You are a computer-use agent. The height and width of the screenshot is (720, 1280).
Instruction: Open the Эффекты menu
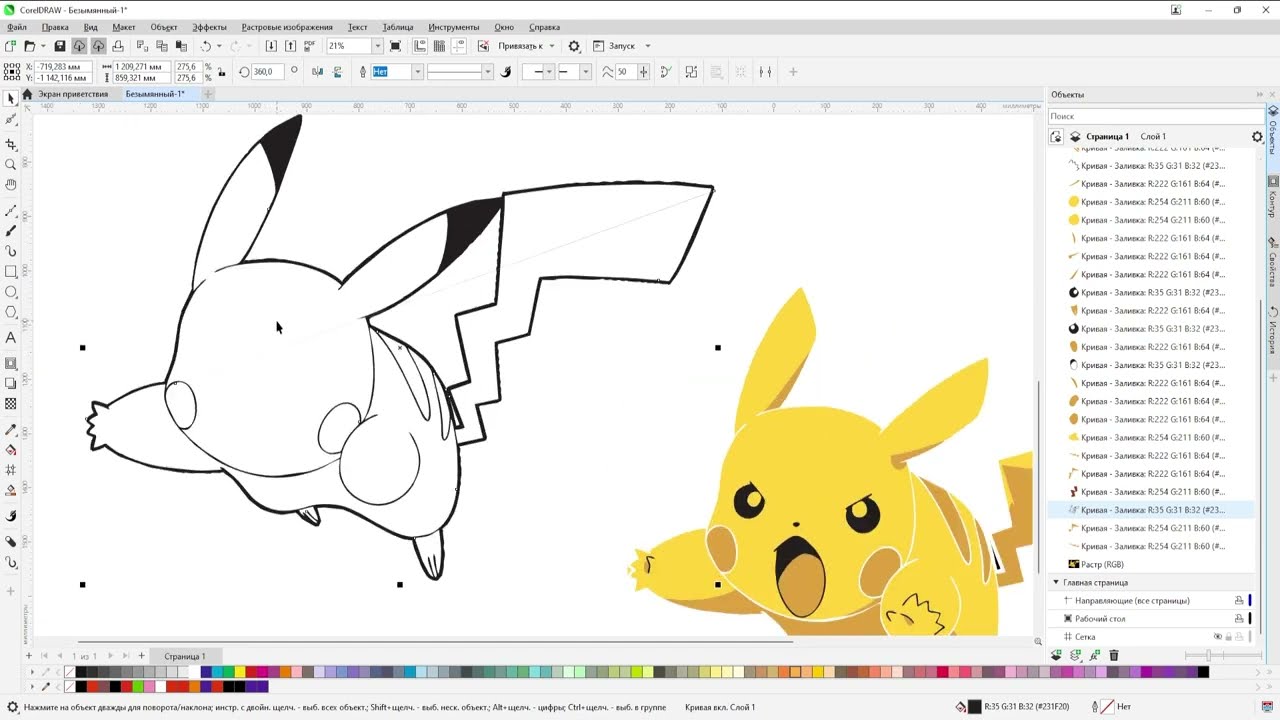pos(209,27)
